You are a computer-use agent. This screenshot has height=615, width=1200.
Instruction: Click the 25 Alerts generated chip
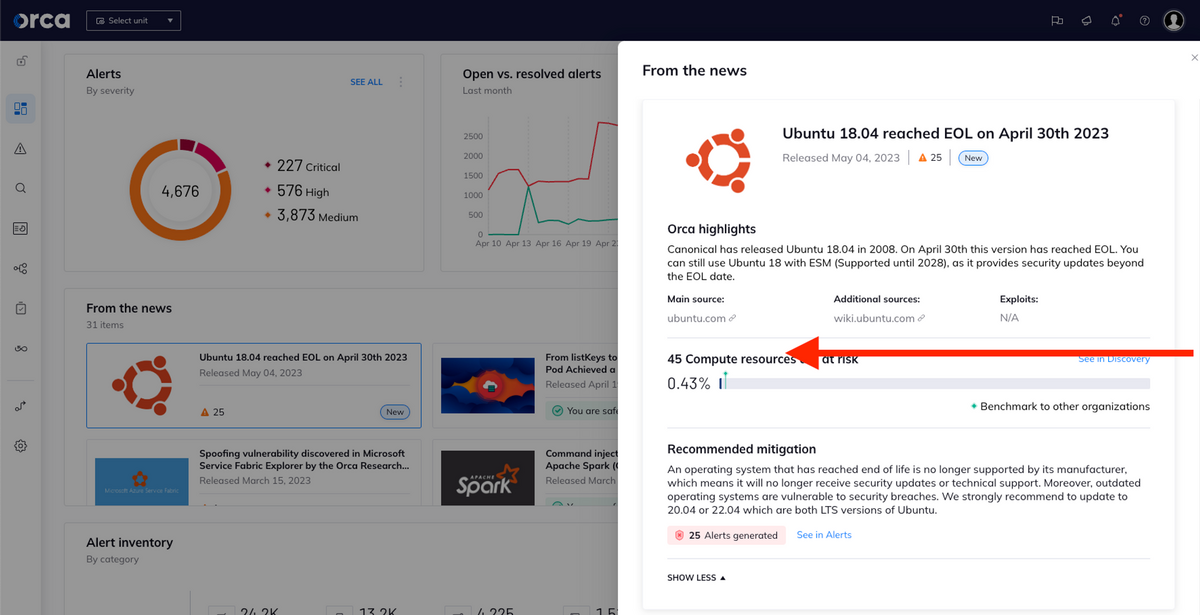coord(726,535)
